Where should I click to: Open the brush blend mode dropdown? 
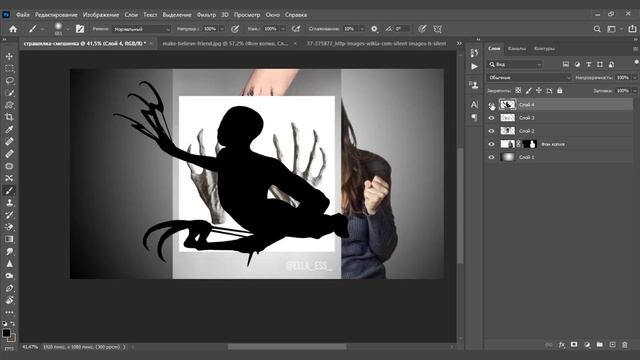point(141,29)
